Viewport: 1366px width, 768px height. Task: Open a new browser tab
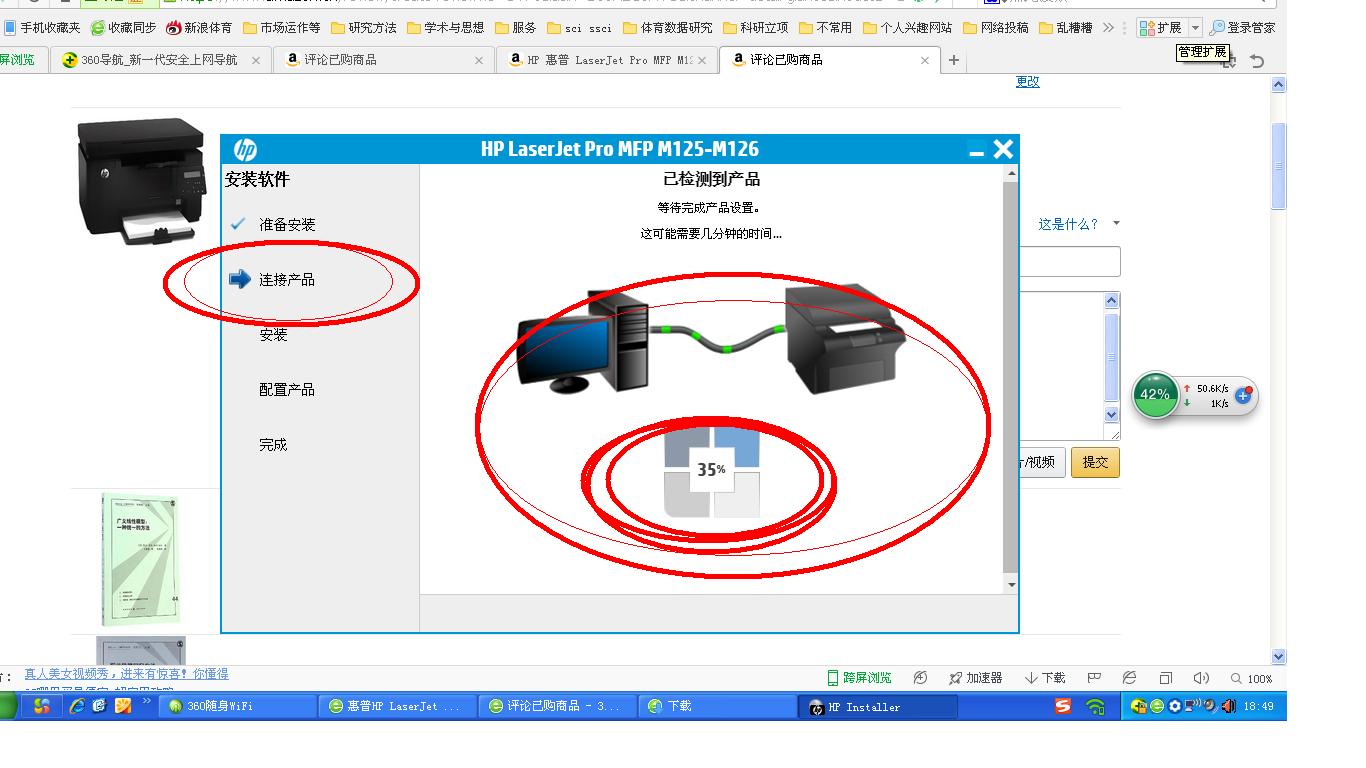pyautogui.click(x=954, y=60)
